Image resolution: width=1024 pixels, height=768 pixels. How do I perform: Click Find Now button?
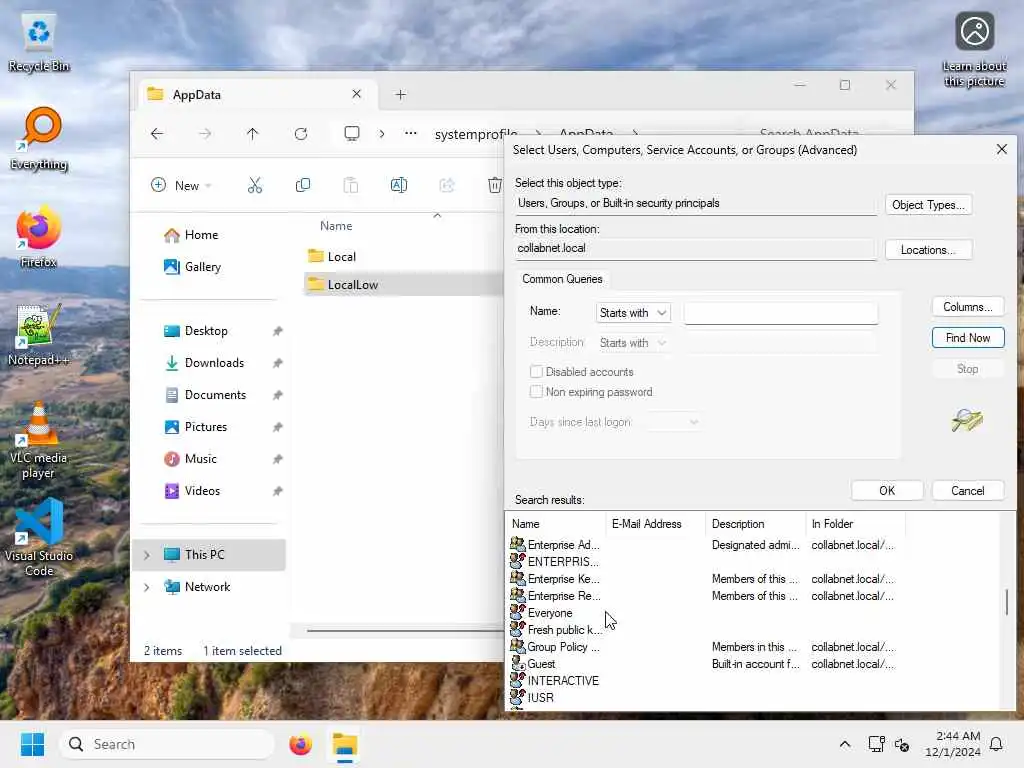click(967, 338)
